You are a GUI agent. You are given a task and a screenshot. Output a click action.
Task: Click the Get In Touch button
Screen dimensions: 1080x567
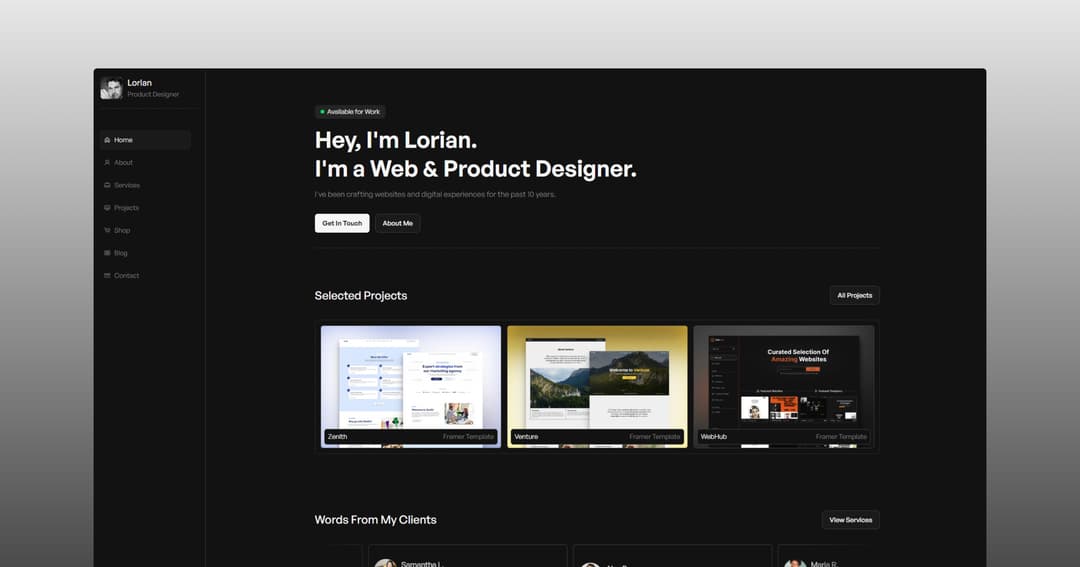[342, 223]
